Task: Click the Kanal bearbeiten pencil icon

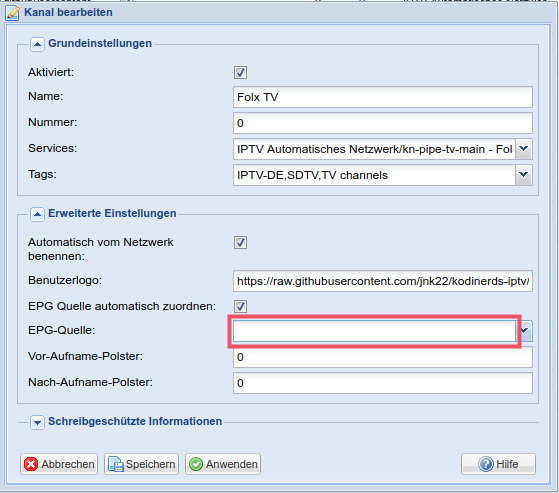Action: pos(12,13)
